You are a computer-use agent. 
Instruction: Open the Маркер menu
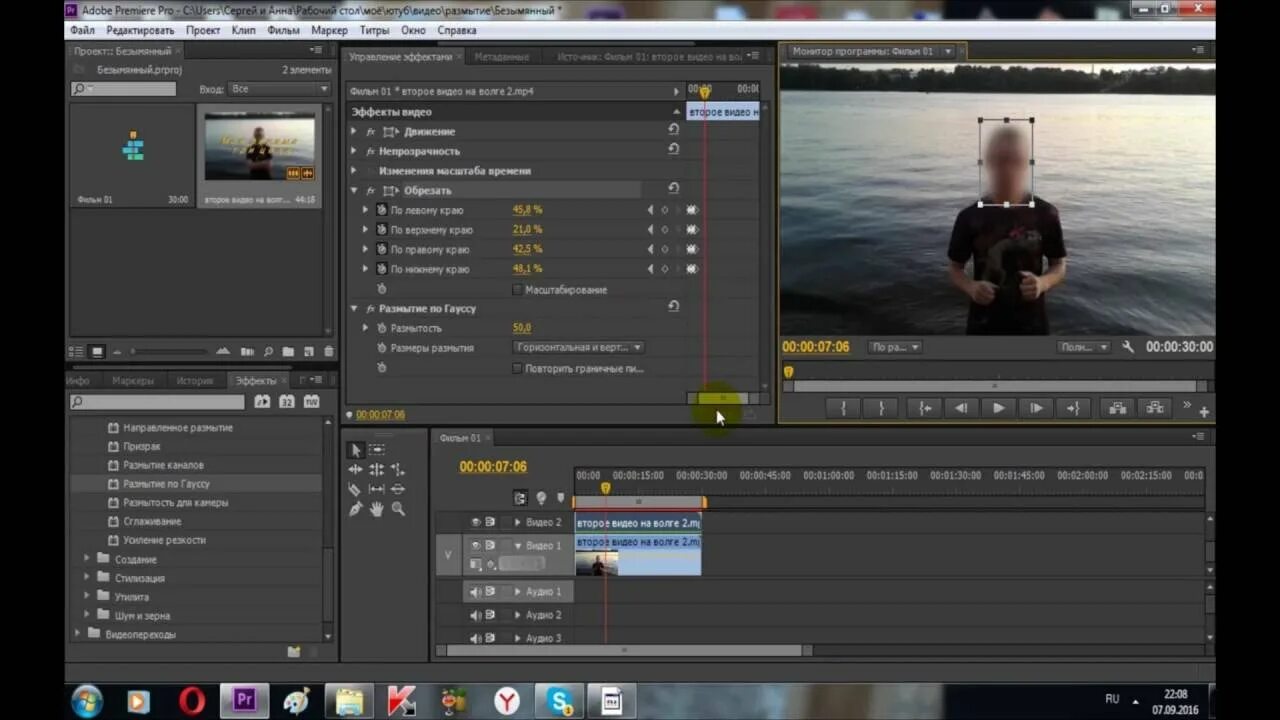(x=329, y=30)
